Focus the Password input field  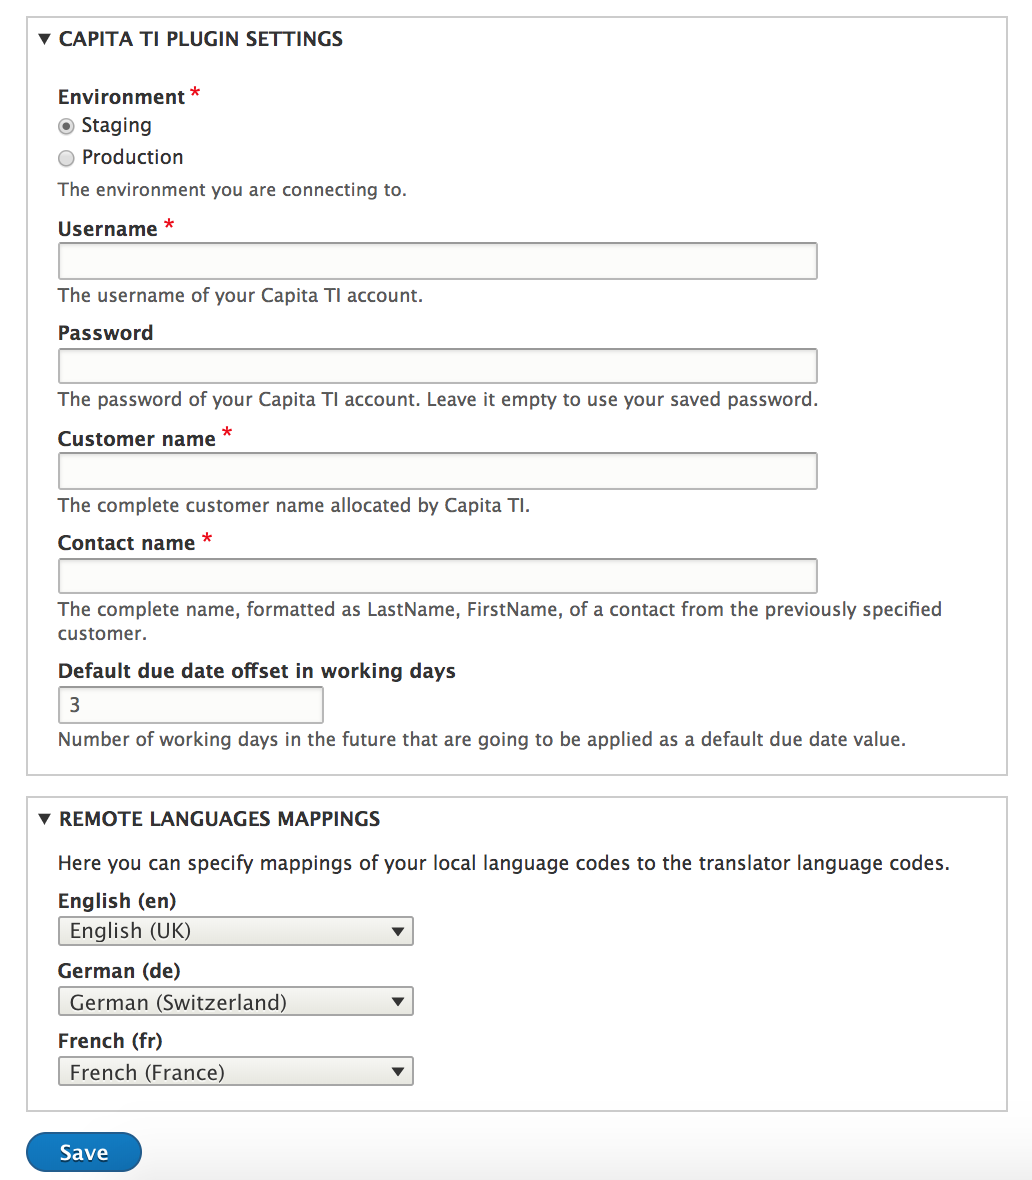(437, 366)
